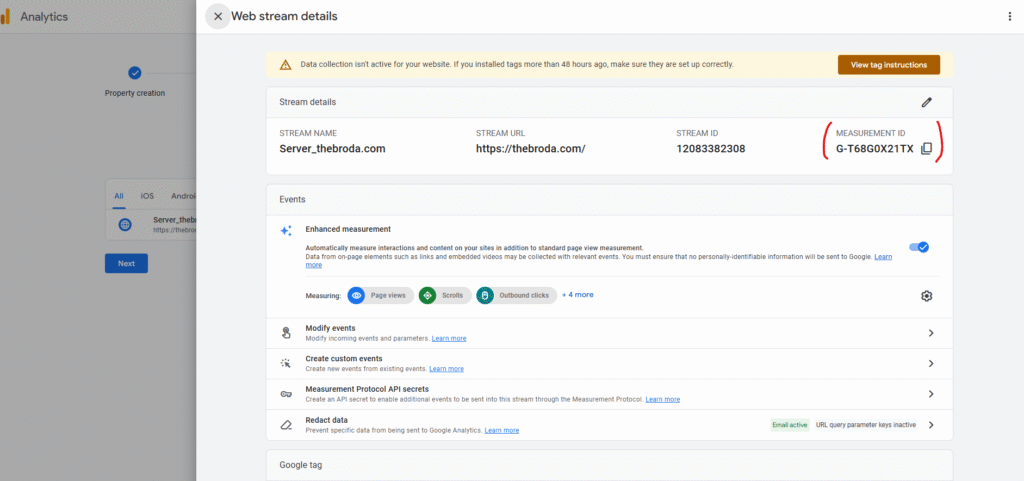This screenshot has height=481, width=1024.
Task: Click the Redact data eraser icon
Action: coord(286,425)
